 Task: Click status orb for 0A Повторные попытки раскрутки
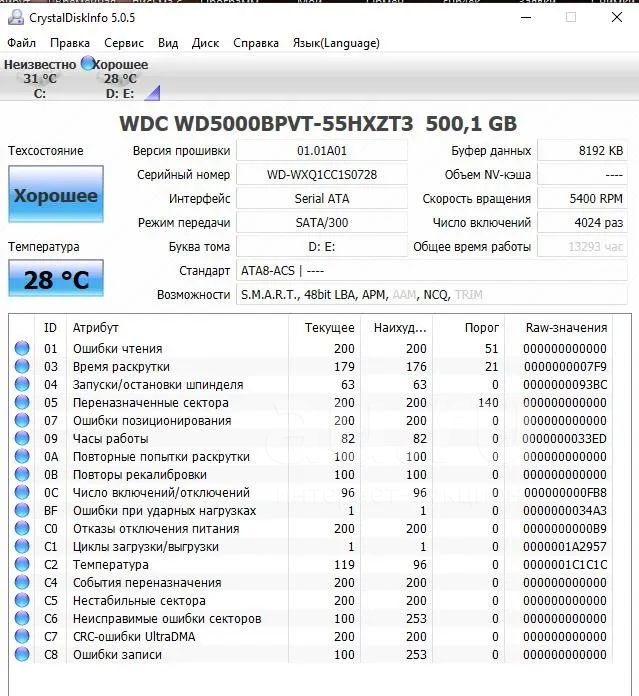tap(22, 456)
